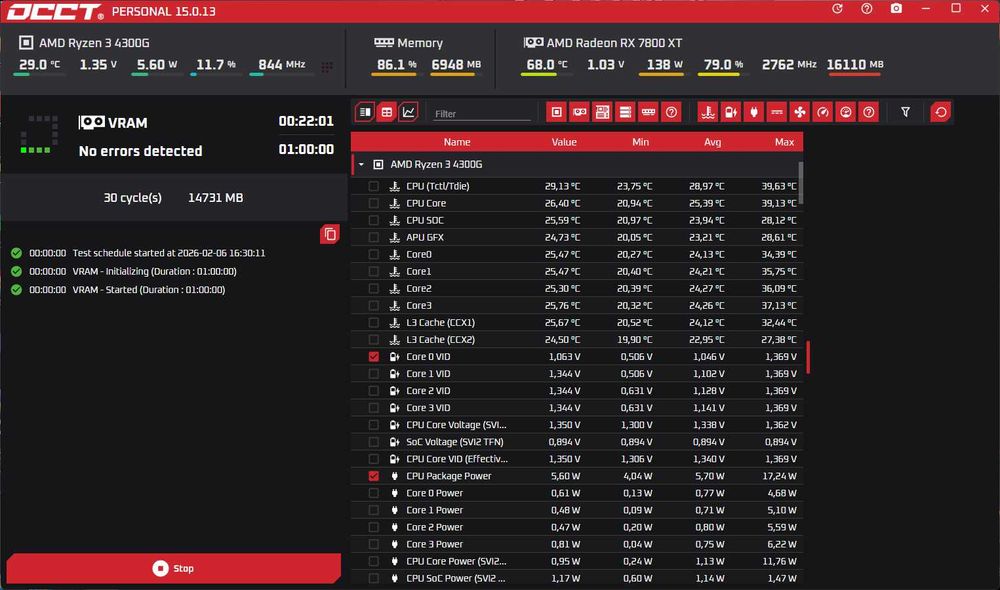Check the CPU Core temperature checkbox
The width and height of the screenshot is (1000, 590).
(x=374, y=203)
